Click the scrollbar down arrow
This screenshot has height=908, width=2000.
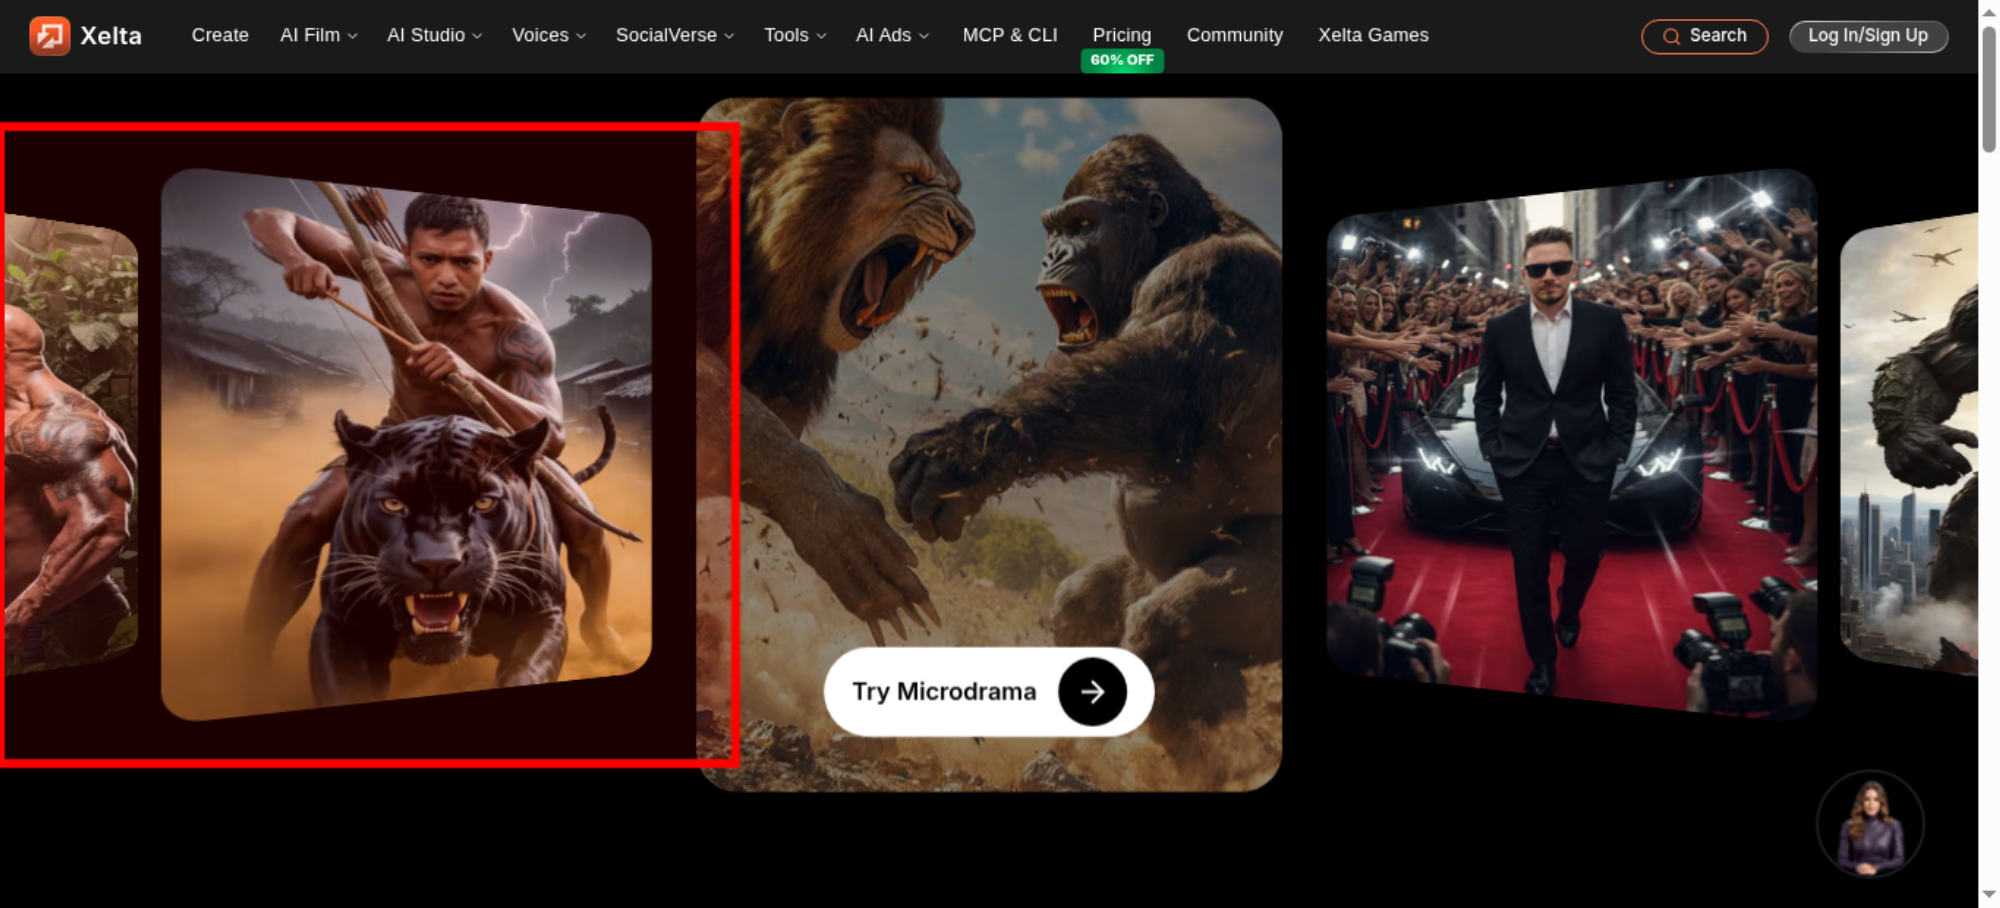1989,895
